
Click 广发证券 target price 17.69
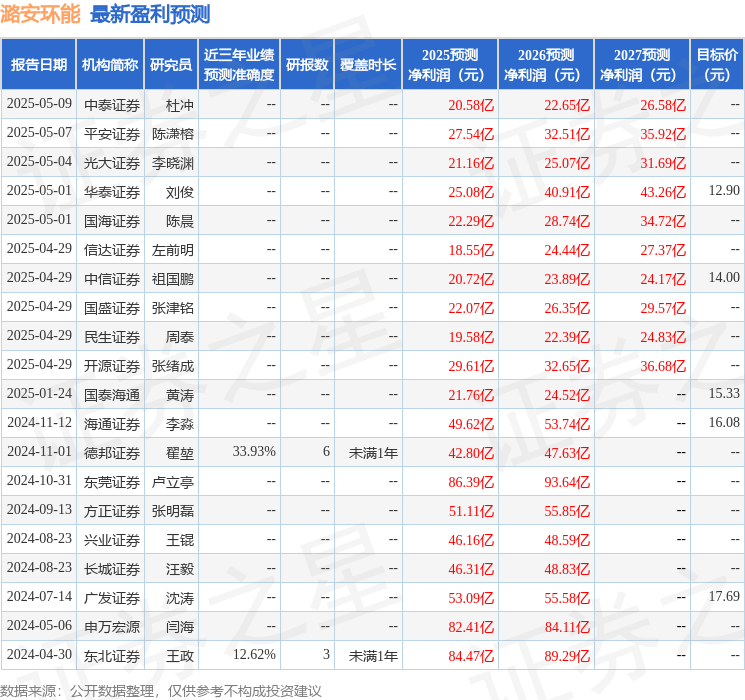tap(724, 596)
